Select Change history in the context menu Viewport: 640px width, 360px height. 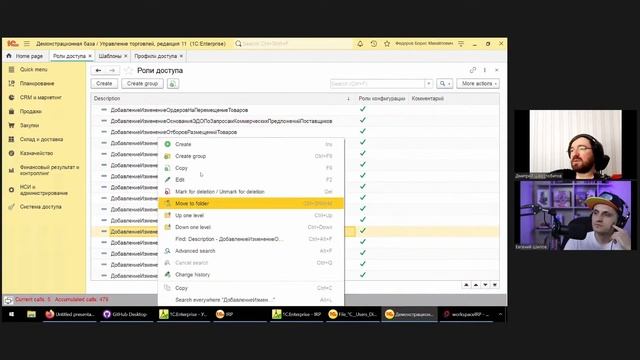[251, 275]
